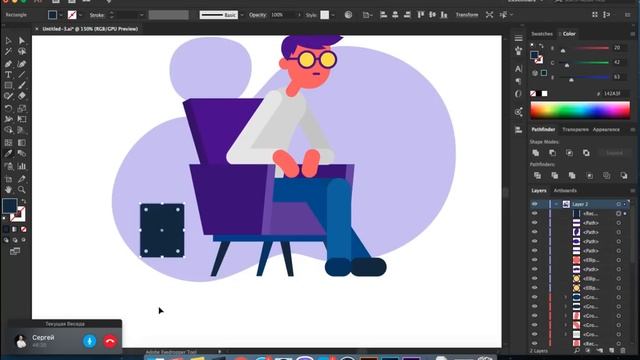Hide Layer 2 with its eye icon

[x=535, y=204]
